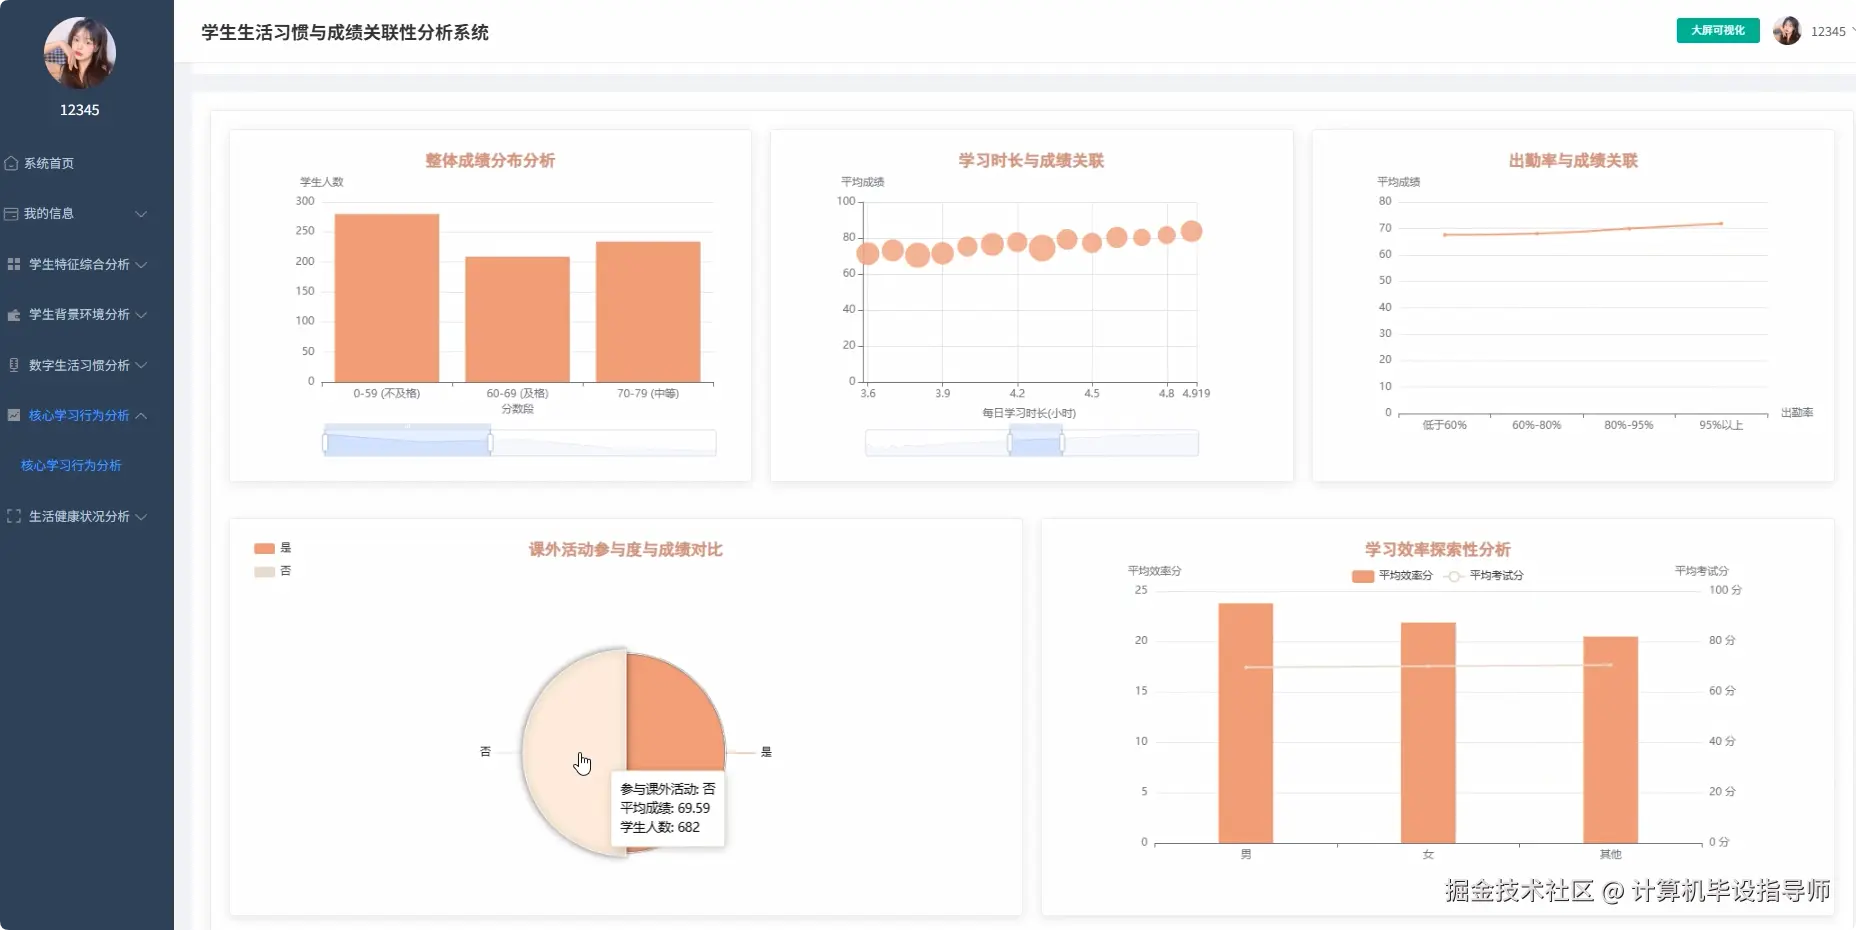The width and height of the screenshot is (1856, 930).
Task: Click the 整体成绩分布分析 chart title
Action: [x=490, y=160]
